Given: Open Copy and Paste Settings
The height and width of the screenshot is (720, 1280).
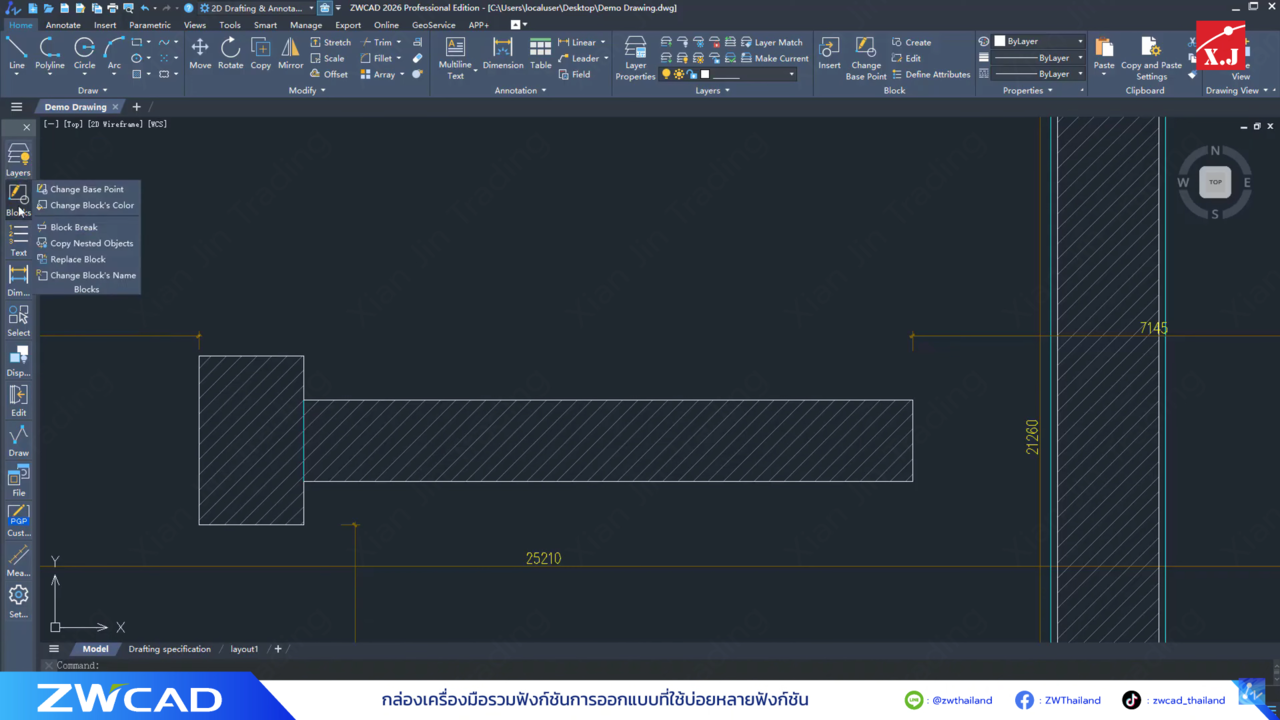Looking at the screenshot, I should [1151, 58].
